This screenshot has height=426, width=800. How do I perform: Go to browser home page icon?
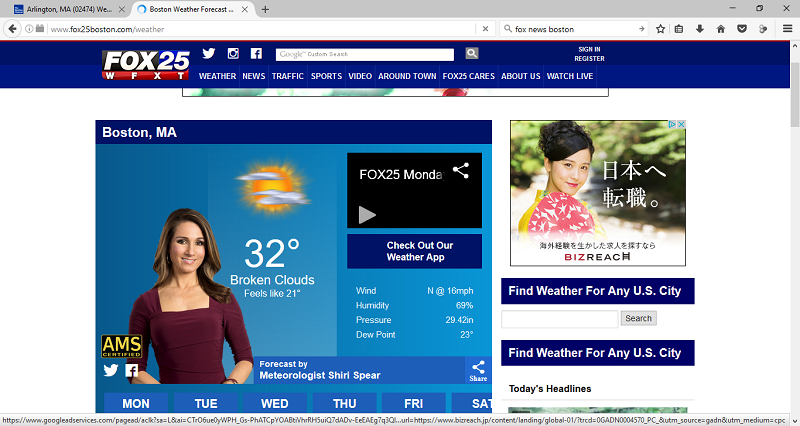pyautogui.click(x=720, y=29)
